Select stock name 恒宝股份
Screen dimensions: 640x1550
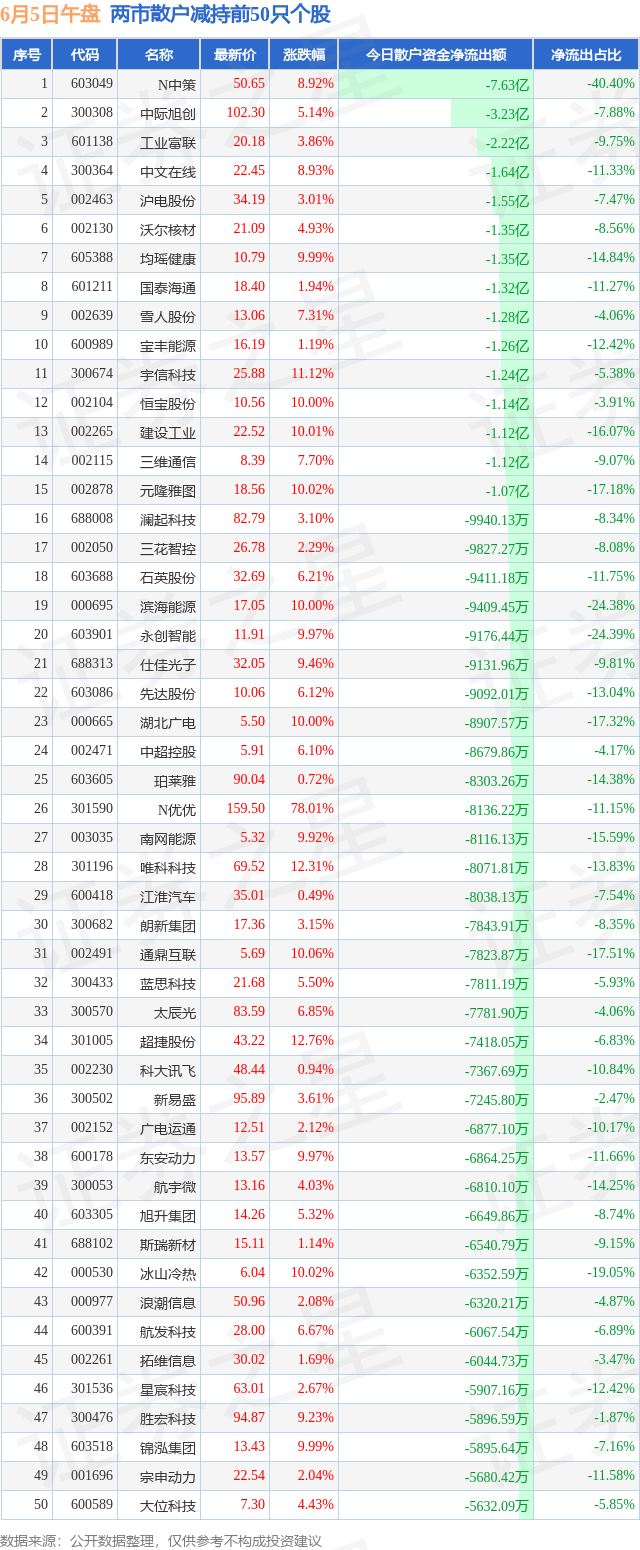(x=168, y=403)
